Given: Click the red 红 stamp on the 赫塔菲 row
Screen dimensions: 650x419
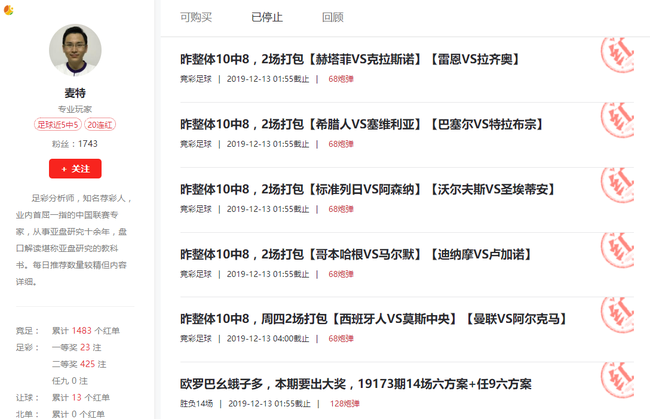Looking at the screenshot, I should coord(617,55).
